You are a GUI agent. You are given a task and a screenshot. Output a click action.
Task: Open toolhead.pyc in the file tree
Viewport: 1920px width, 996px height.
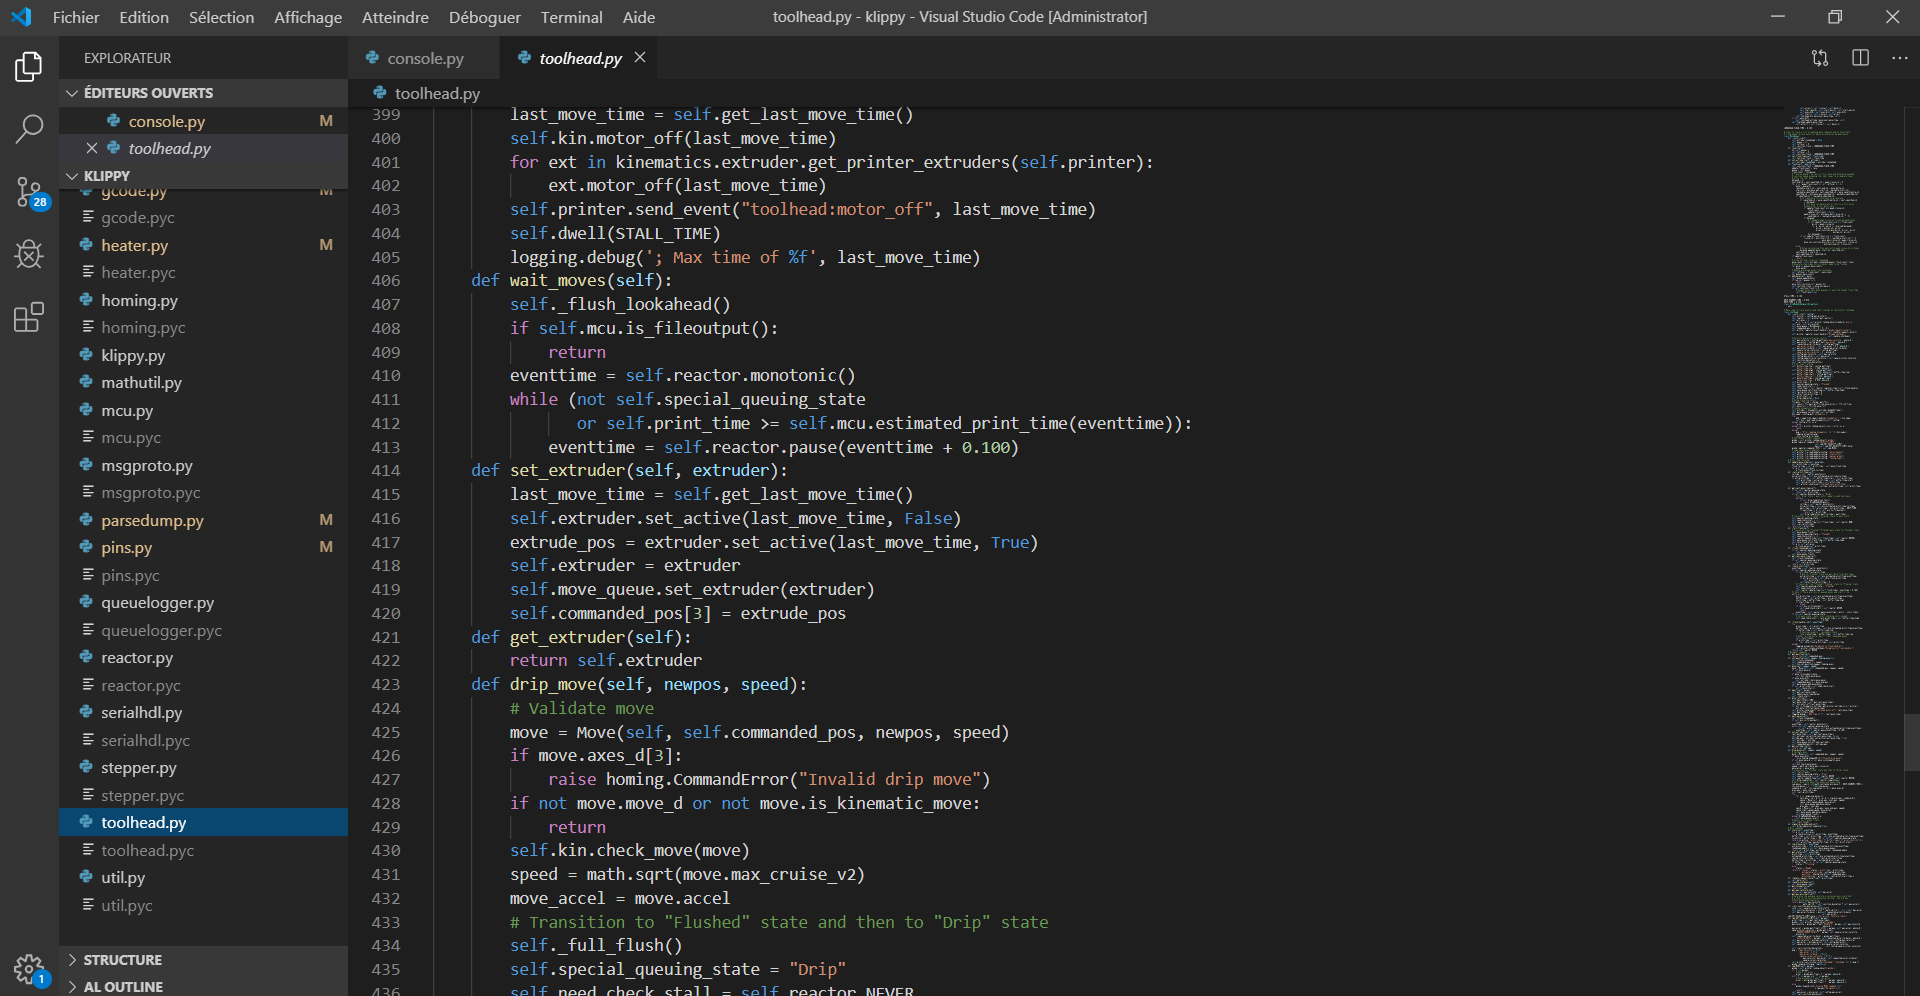[x=204, y=850]
